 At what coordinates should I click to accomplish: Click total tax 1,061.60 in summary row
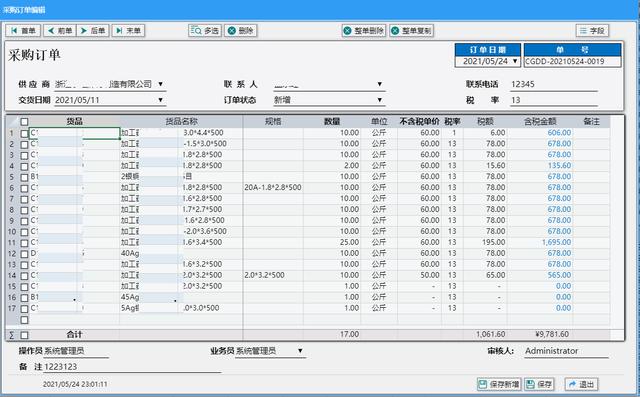[491, 334]
